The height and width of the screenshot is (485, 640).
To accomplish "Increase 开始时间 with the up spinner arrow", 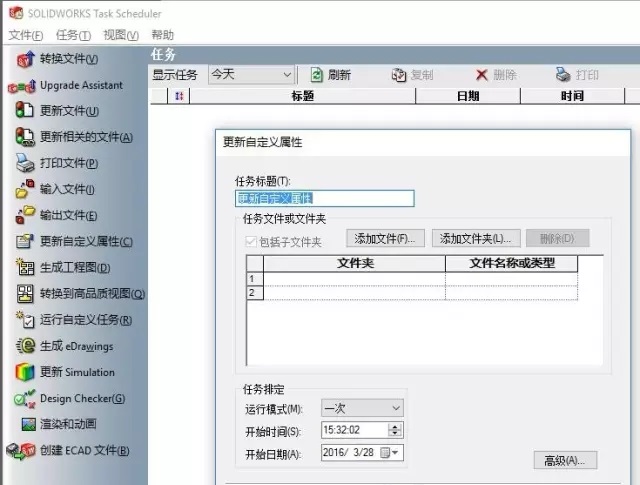I will click(395, 427).
